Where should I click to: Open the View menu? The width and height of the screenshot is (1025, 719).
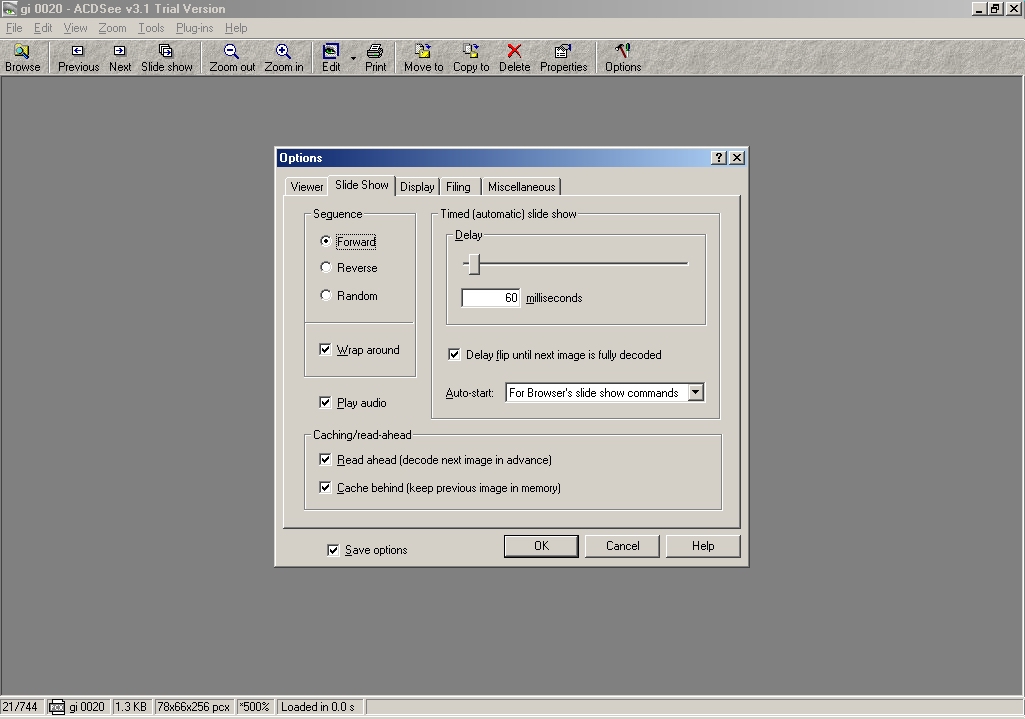click(75, 28)
